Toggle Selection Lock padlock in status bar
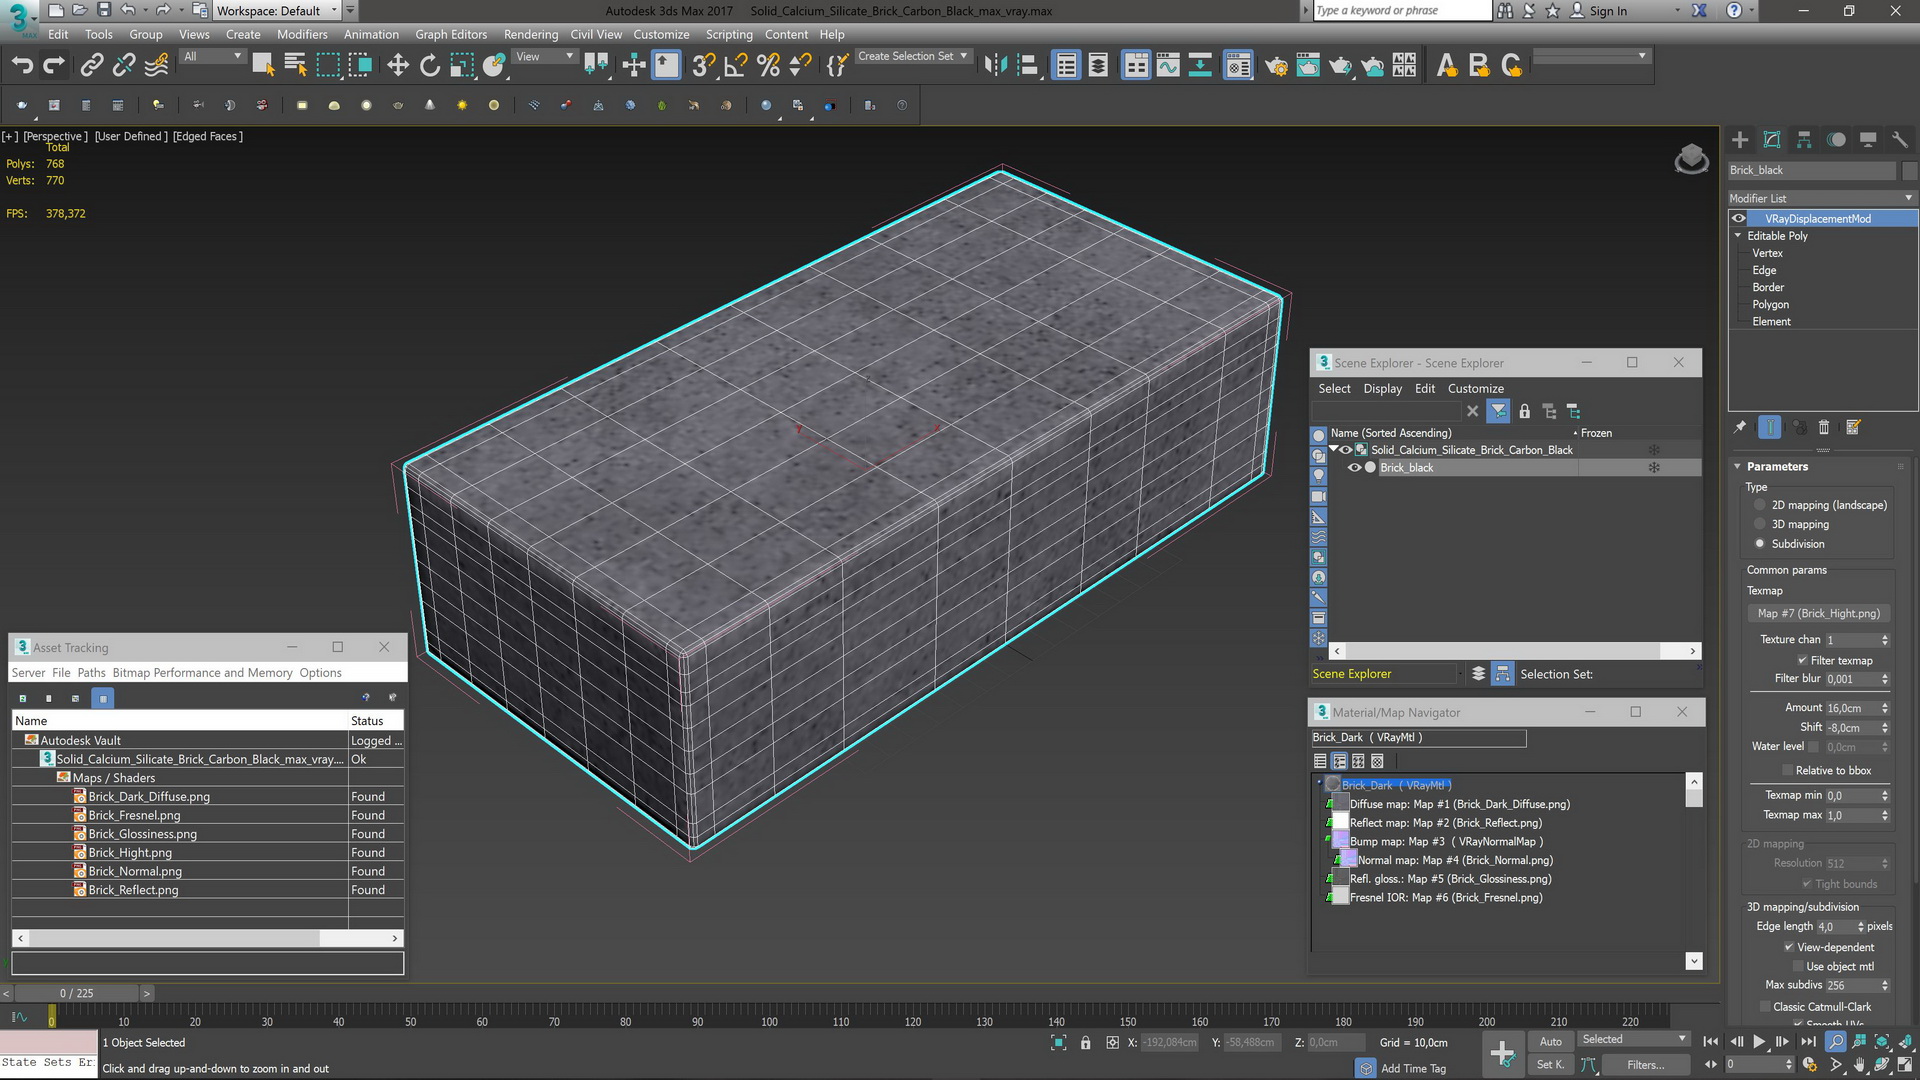 (1085, 1042)
